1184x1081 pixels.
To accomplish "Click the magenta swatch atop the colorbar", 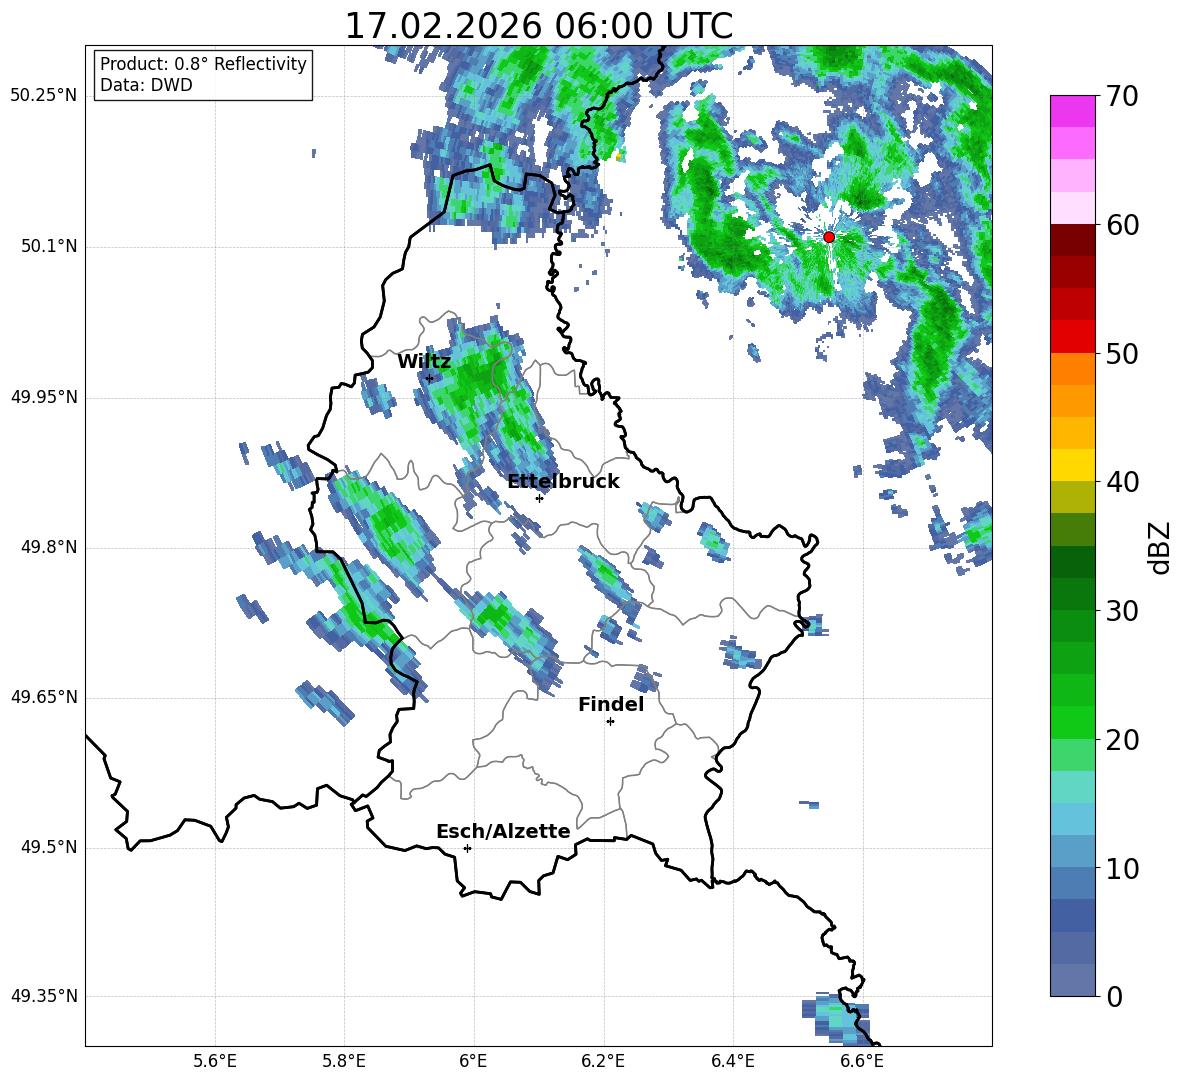I will pyautogui.click(x=1072, y=111).
